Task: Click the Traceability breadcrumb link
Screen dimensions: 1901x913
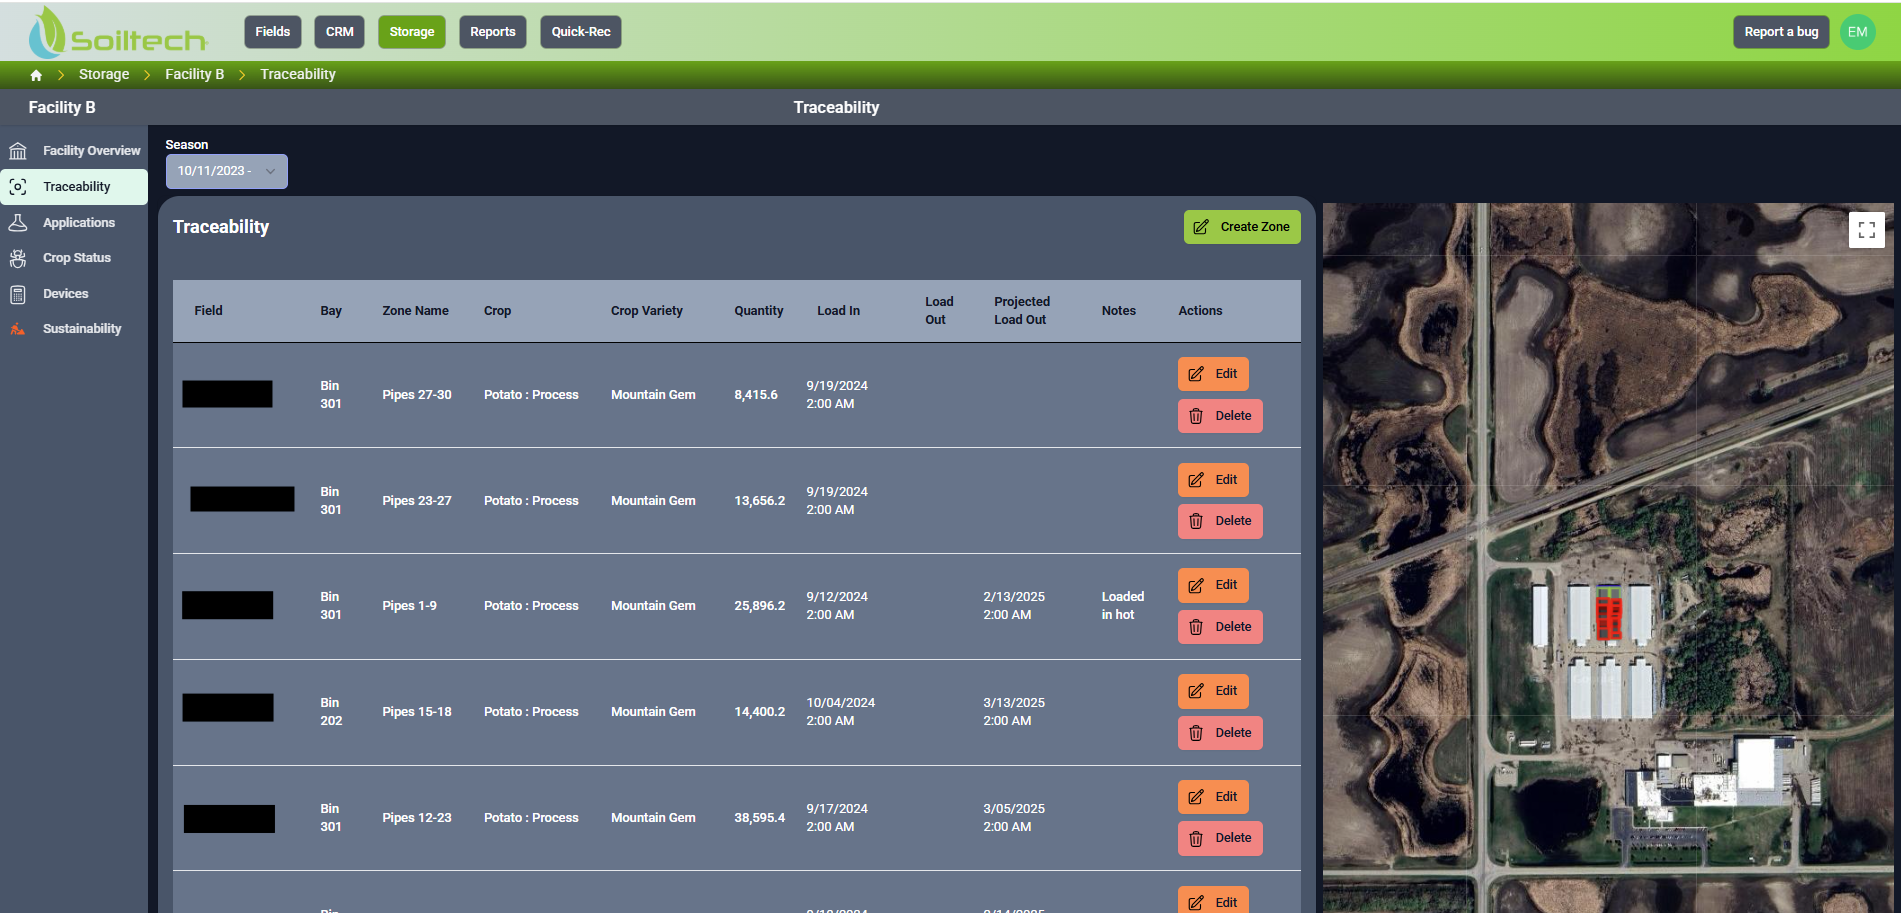Action: coord(298,75)
